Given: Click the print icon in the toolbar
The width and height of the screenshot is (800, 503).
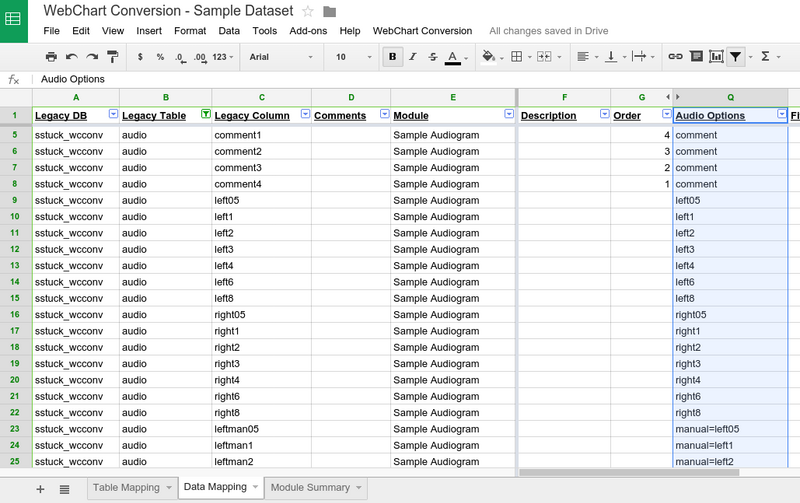Looking at the screenshot, I should [51, 57].
